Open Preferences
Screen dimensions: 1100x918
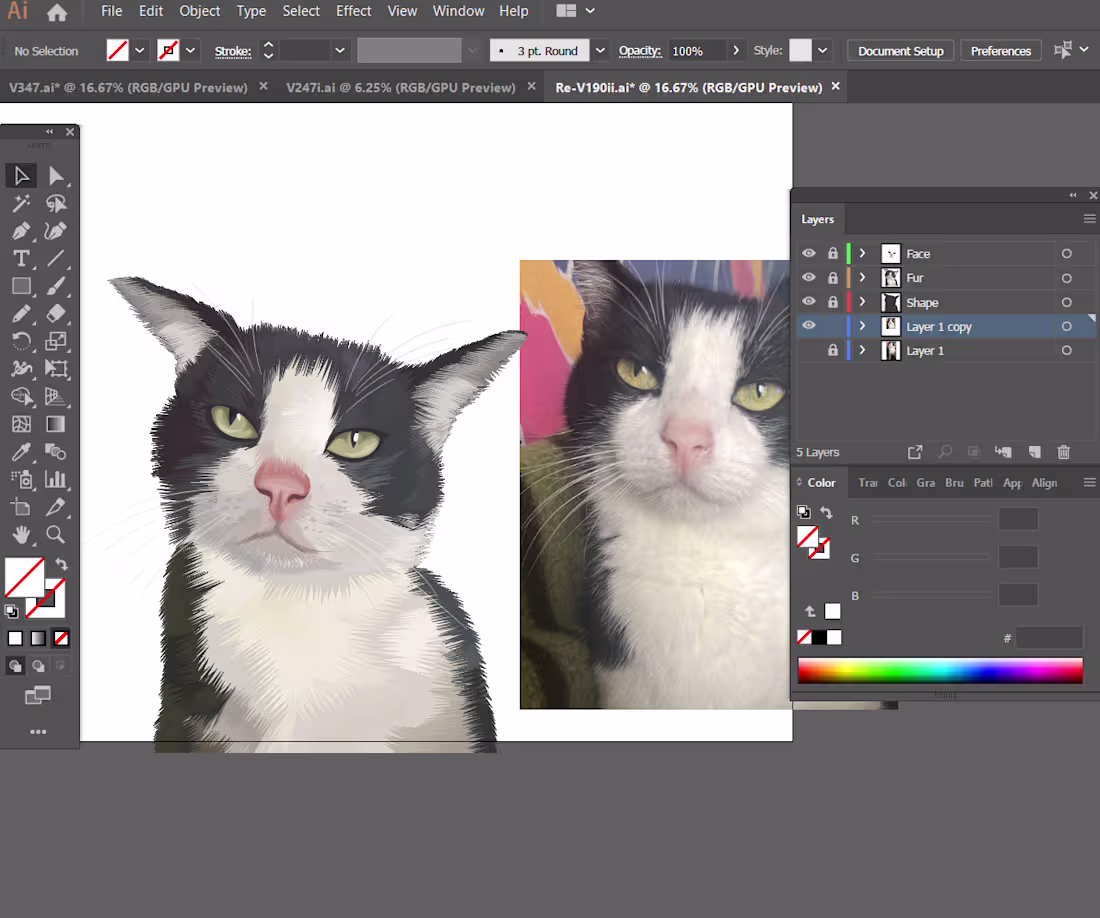pyautogui.click(x=1001, y=50)
